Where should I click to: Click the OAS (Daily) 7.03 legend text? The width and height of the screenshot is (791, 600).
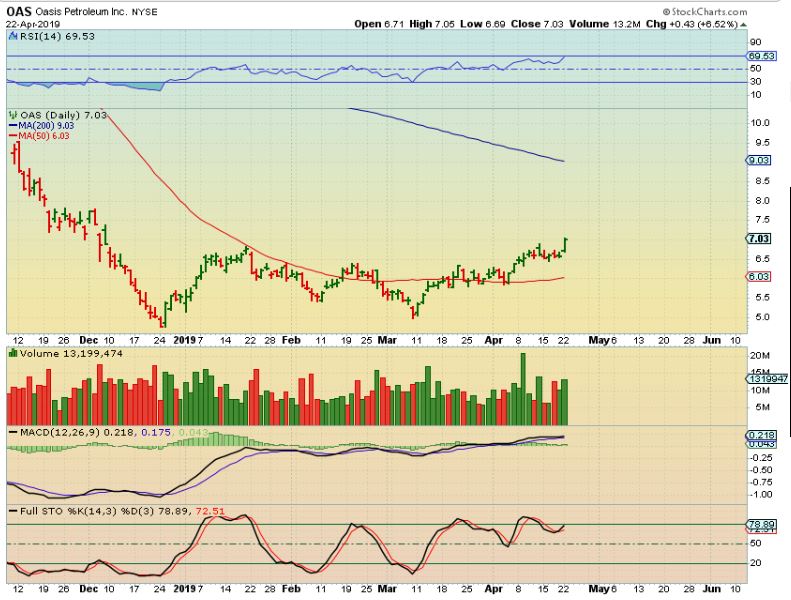pyautogui.click(x=64, y=115)
